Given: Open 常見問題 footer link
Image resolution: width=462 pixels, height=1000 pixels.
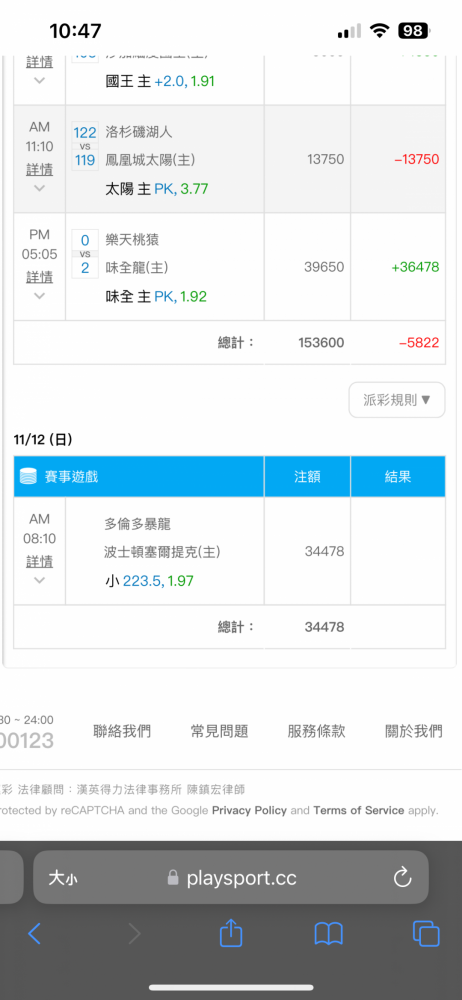Looking at the screenshot, I should click(220, 731).
